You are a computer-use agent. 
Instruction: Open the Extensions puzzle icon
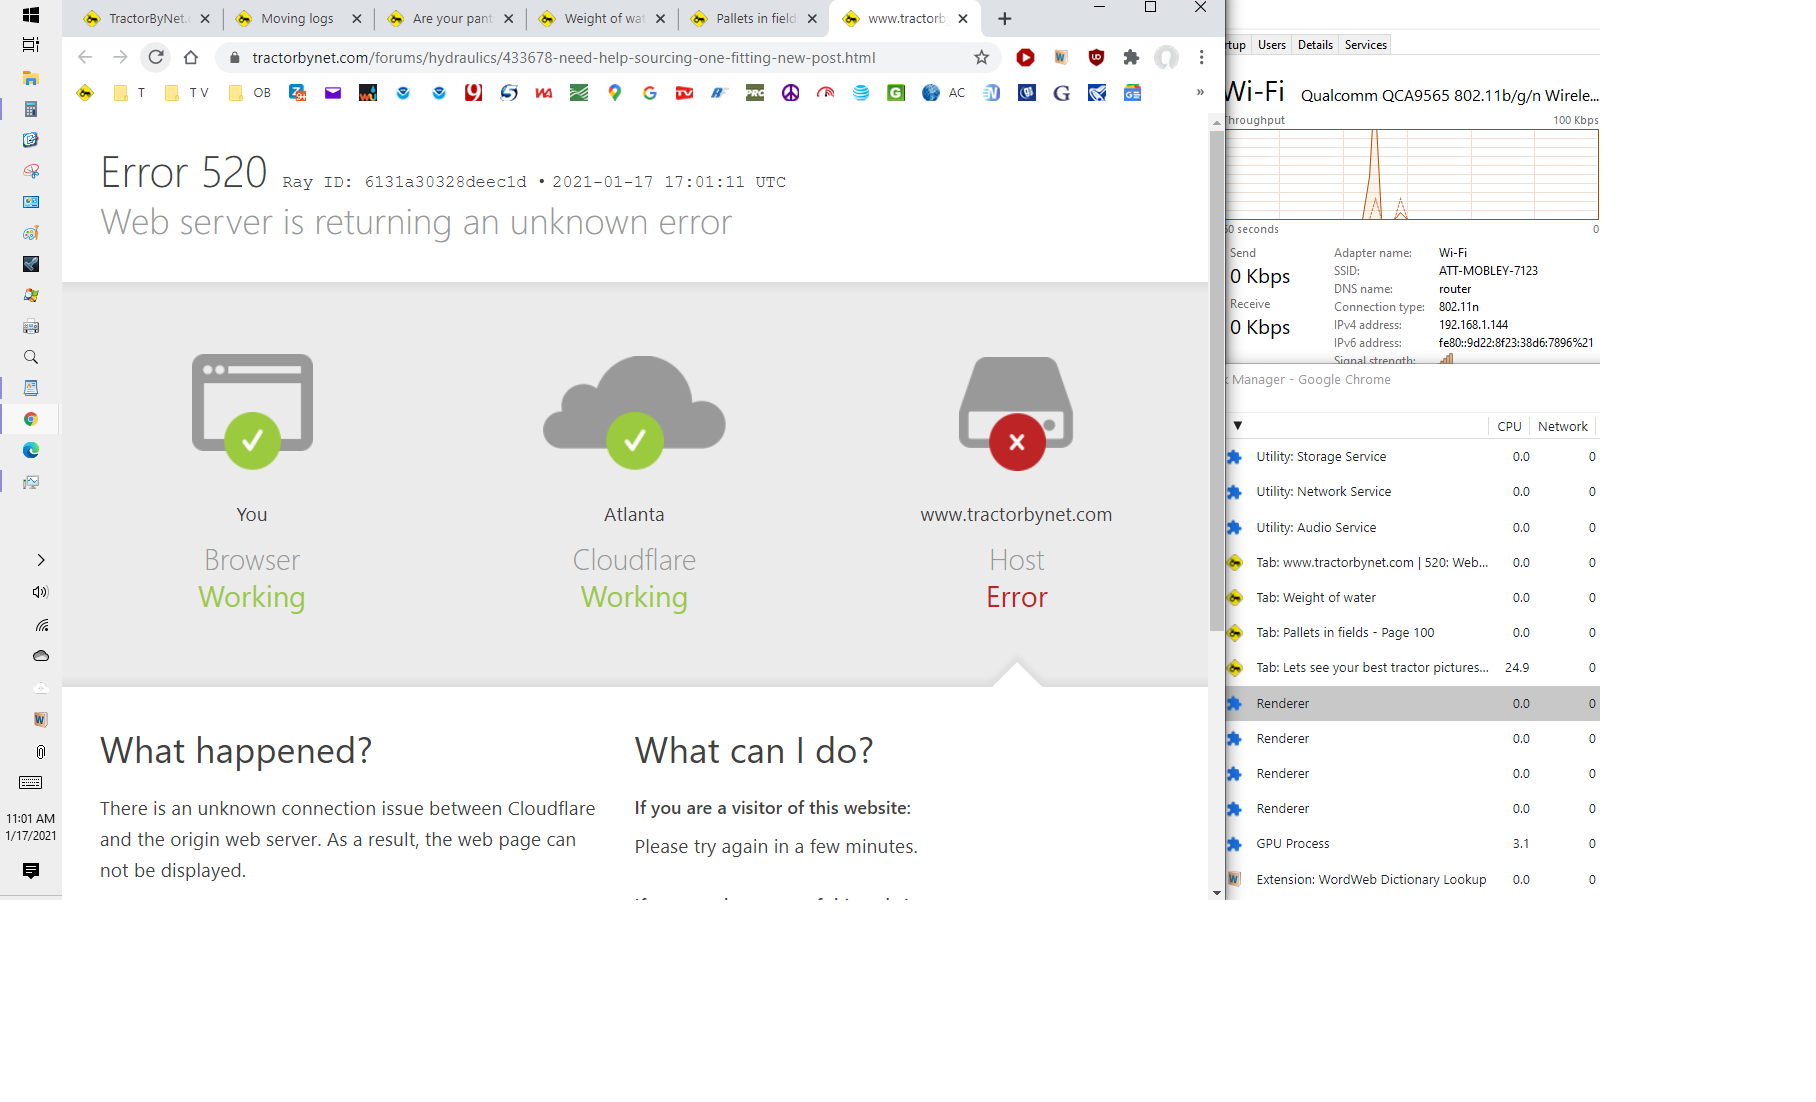coord(1131,58)
